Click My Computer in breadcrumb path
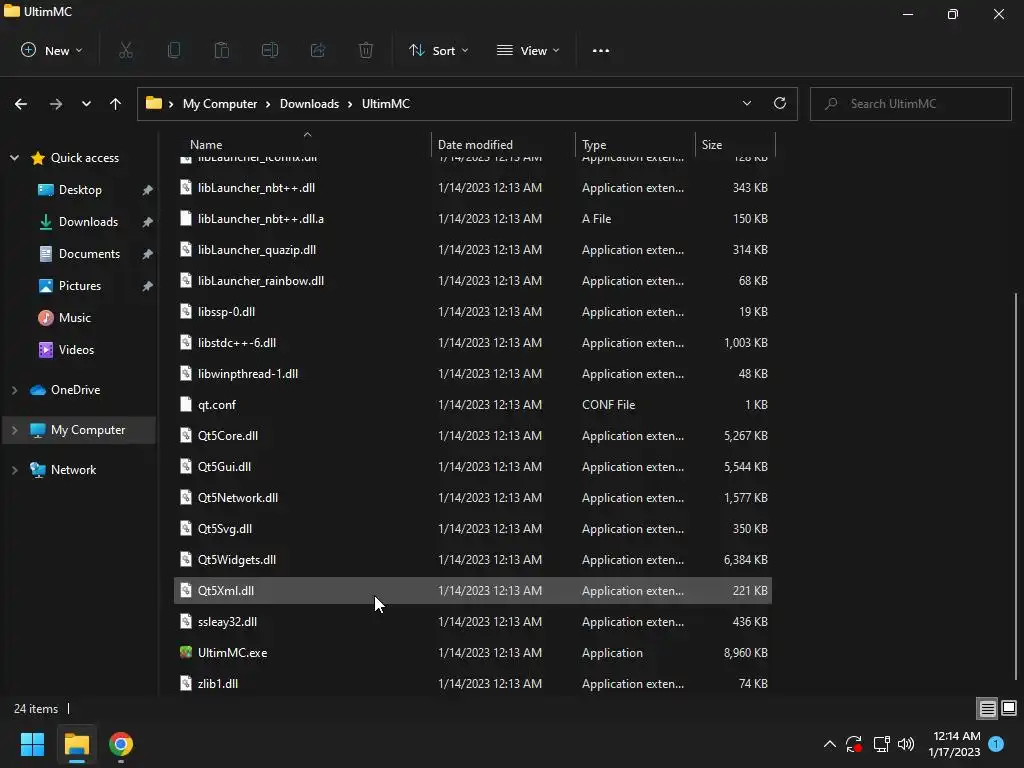Viewport: 1024px width, 768px height. click(219, 104)
